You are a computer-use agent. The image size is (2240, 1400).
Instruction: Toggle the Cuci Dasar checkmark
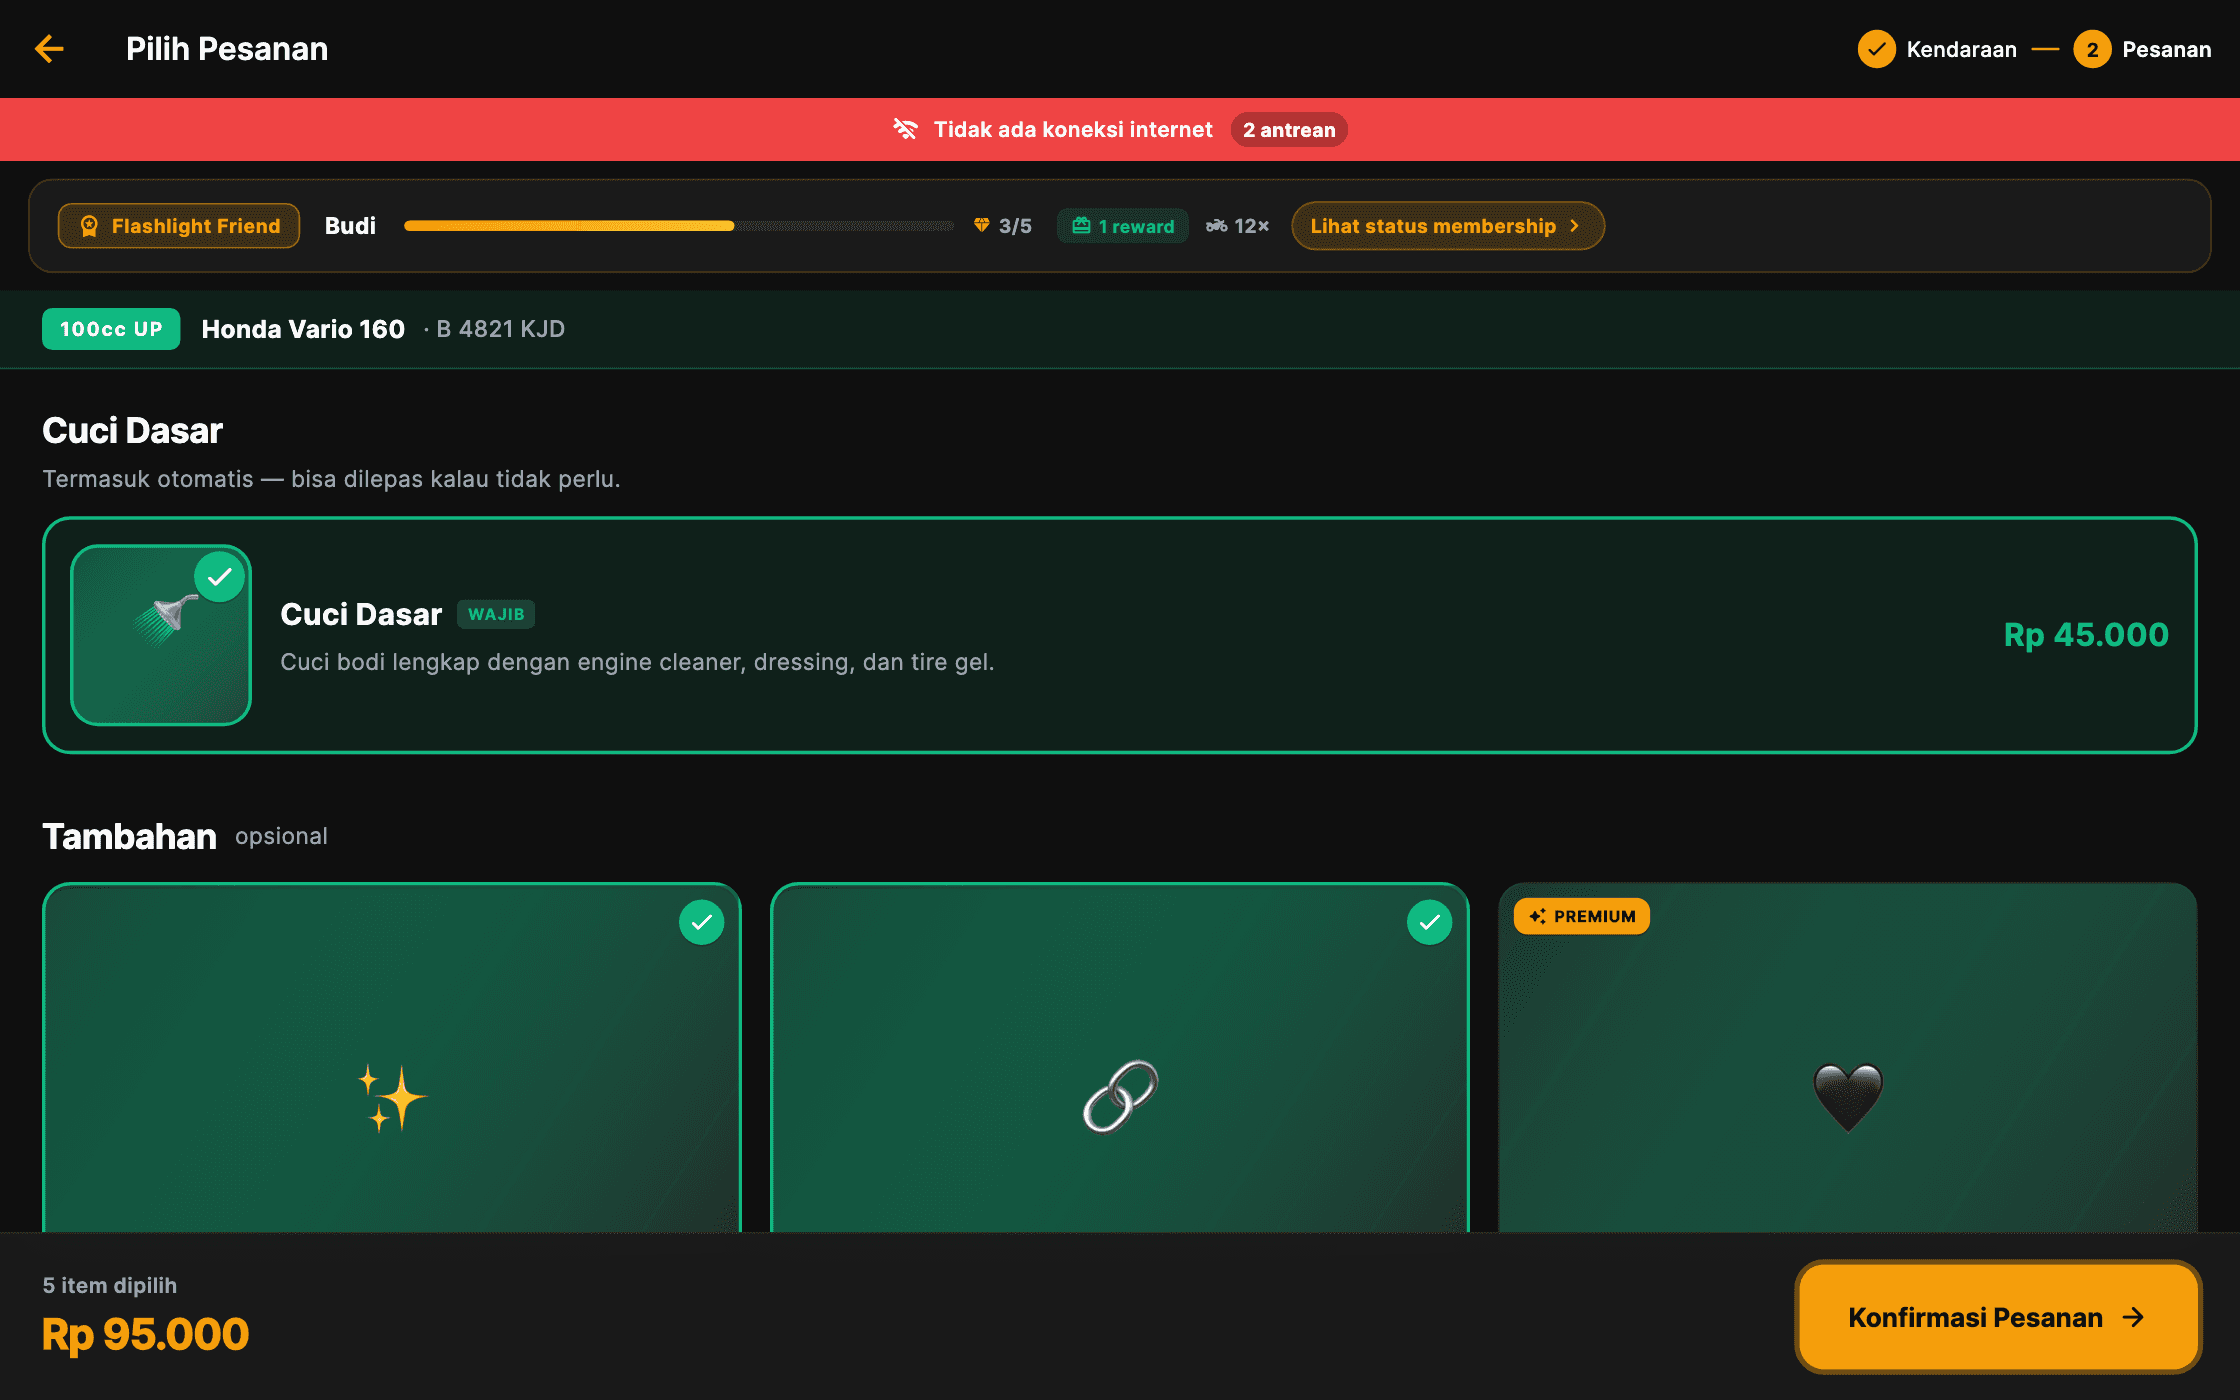pyautogui.click(x=220, y=577)
